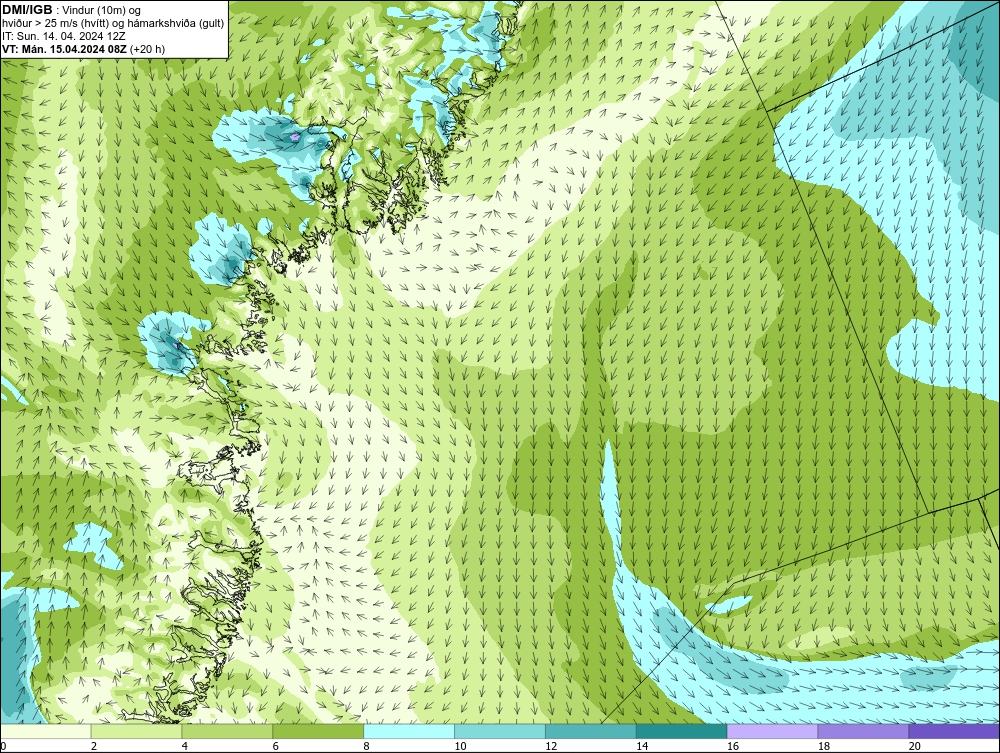Click the '10' scale label

coord(460,746)
